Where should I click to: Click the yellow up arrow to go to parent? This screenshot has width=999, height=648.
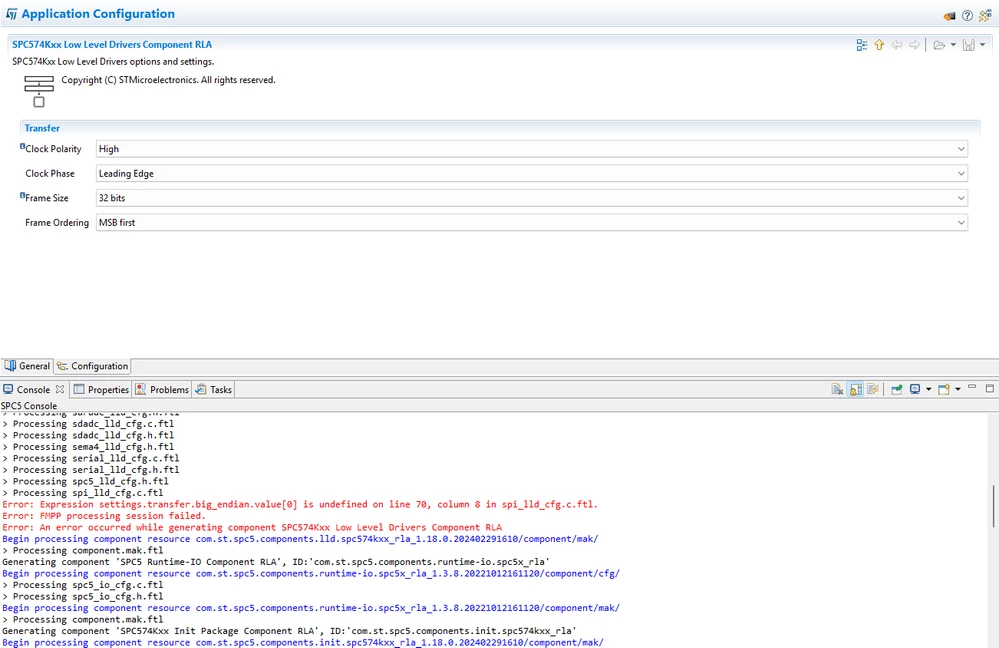click(x=879, y=45)
